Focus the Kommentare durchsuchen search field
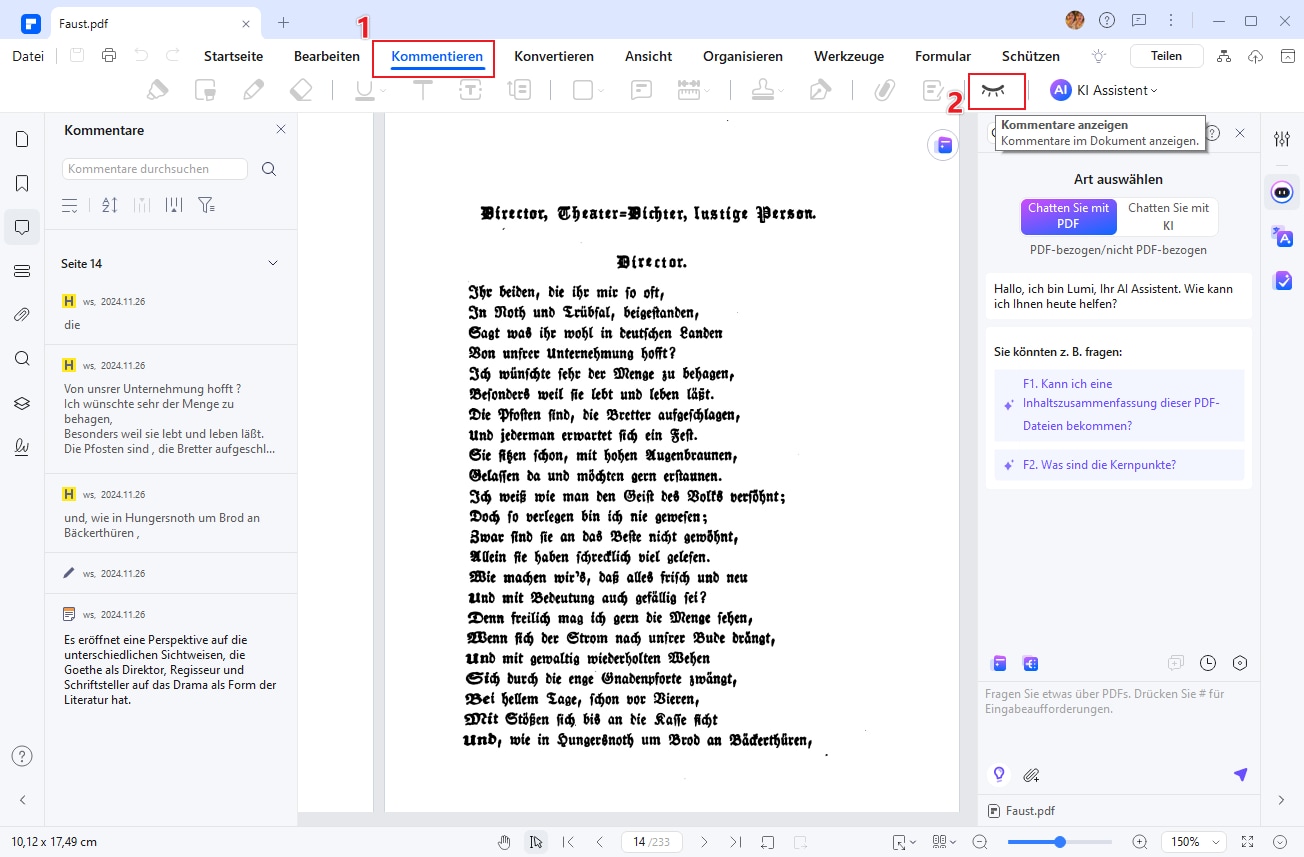This screenshot has width=1304, height=857. pyautogui.click(x=155, y=169)
